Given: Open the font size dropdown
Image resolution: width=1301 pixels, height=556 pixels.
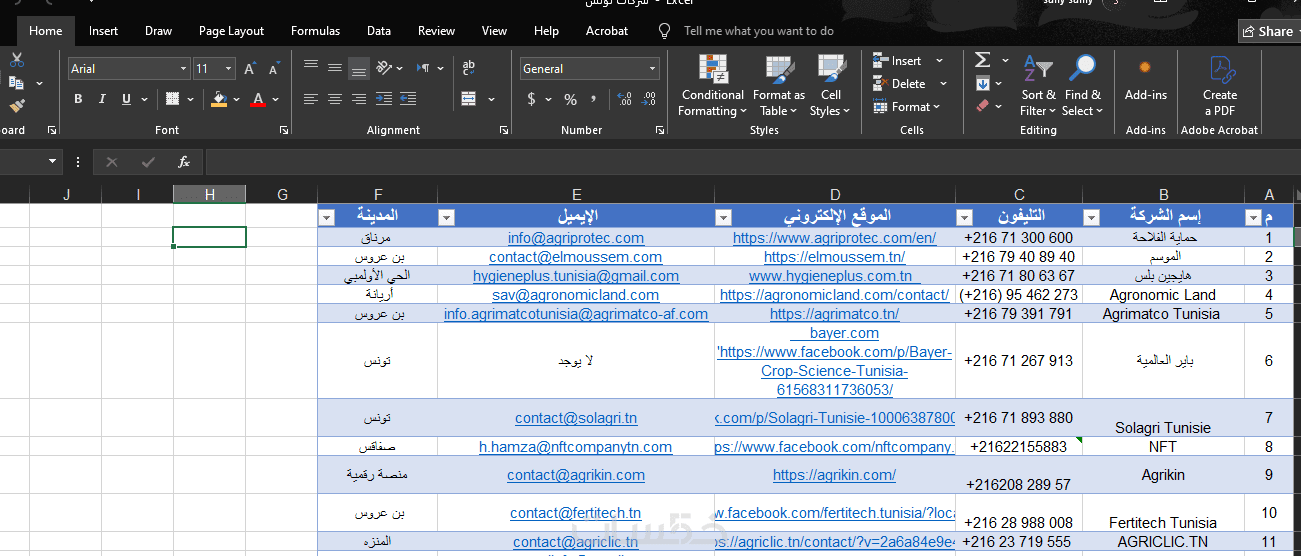Looking at the screenshot, I should pyautogui.click(x=229, y=69).
